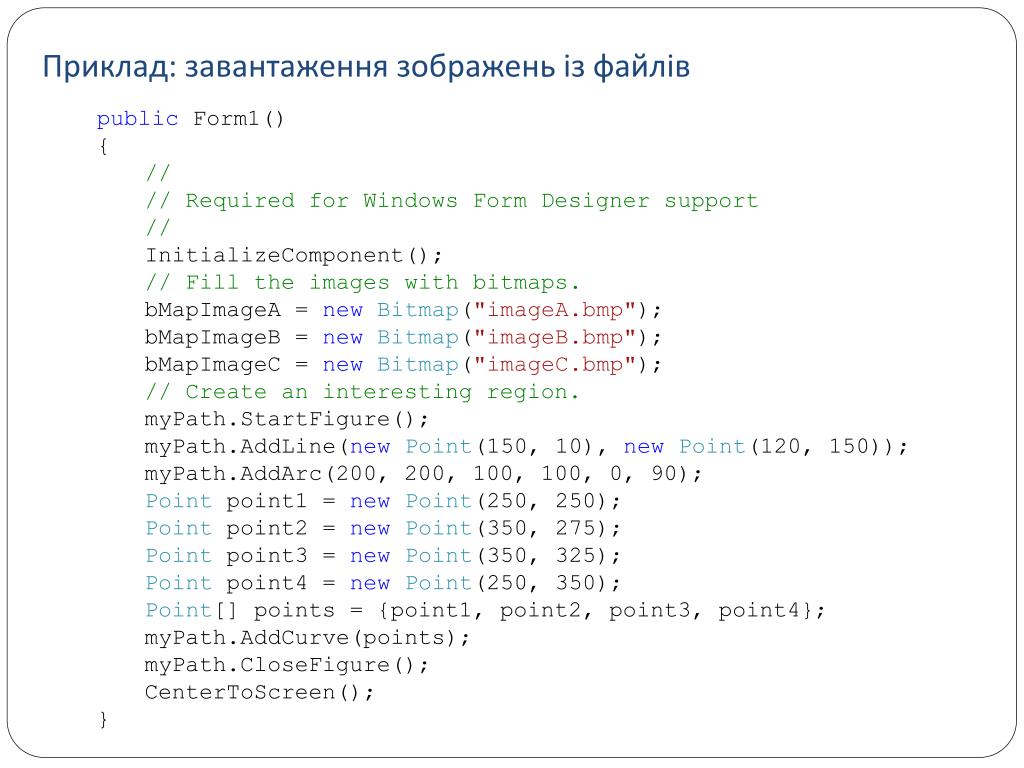Click the 'myPath.CloseFigure();' line
The image size is (1024, 768).
287,665
